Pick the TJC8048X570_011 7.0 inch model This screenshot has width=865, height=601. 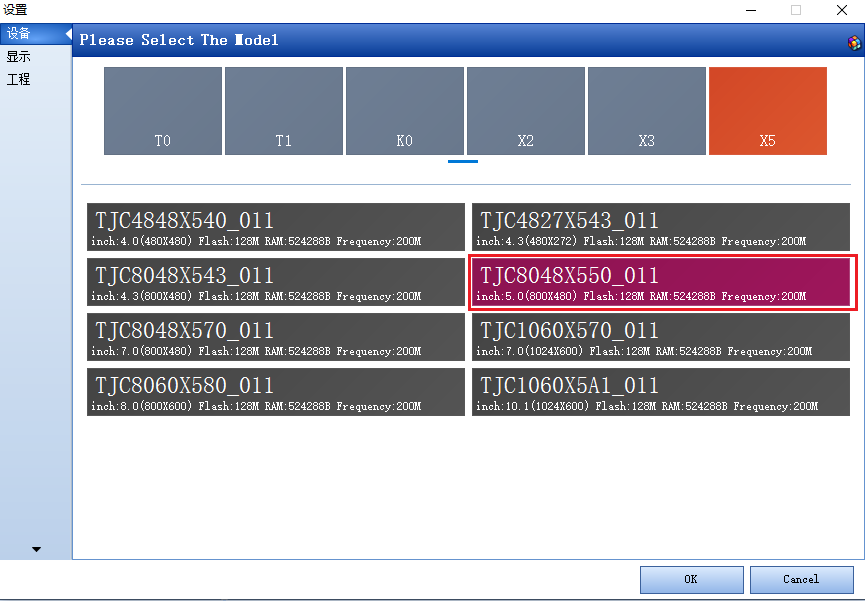276,337
